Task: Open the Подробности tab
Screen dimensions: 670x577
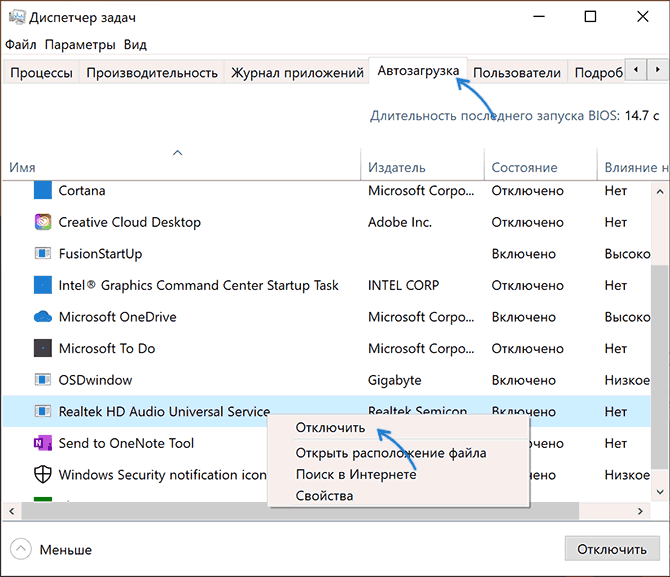Action: 597,72
